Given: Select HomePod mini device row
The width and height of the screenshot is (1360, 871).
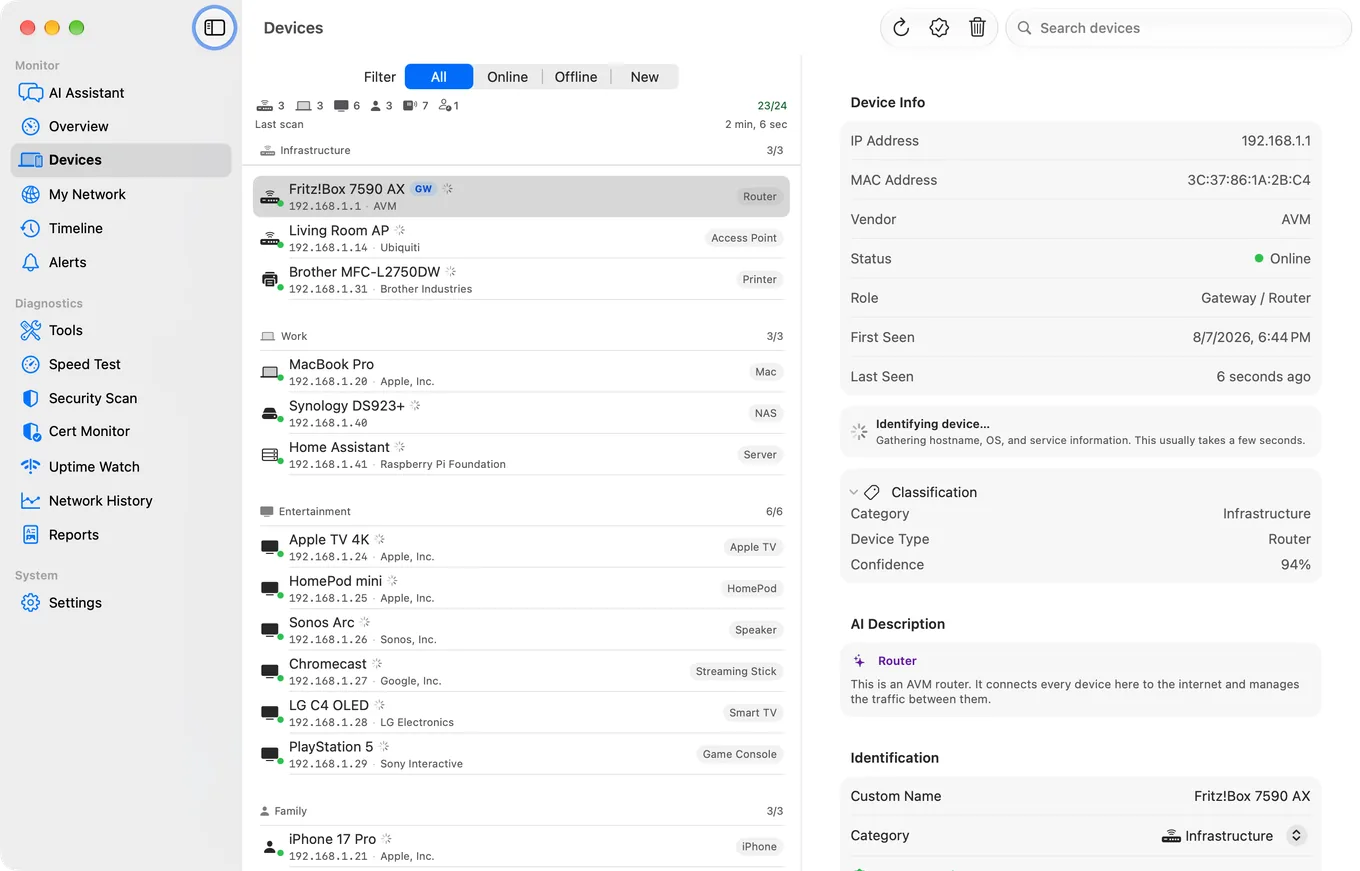Looking at the screenshot, I should (x=521, y=588).
